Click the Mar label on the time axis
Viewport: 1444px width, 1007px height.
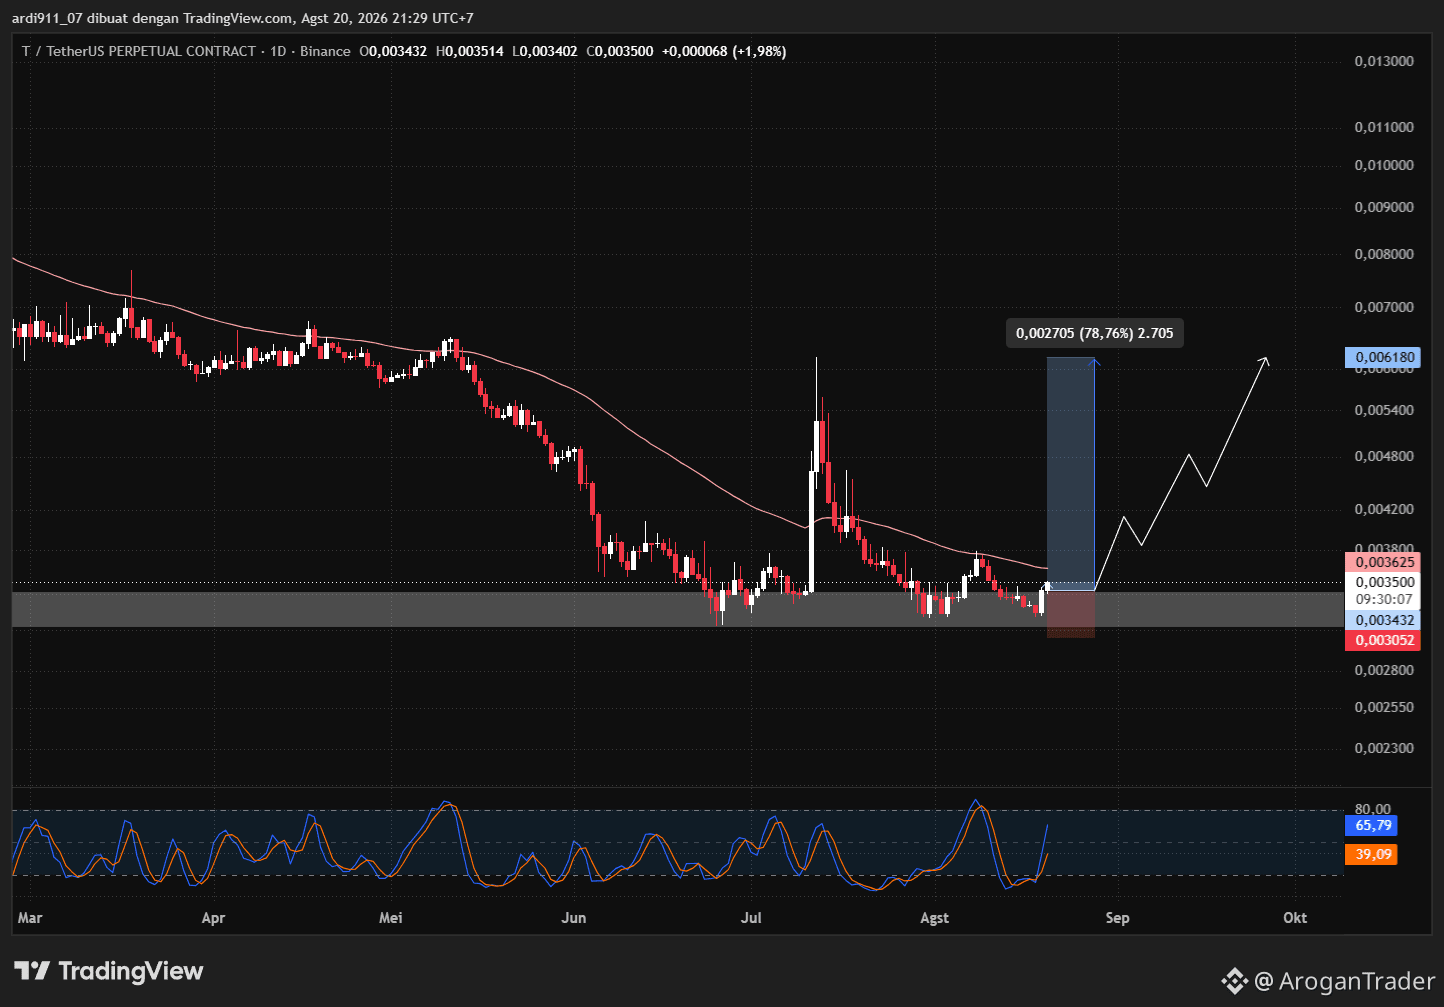30,918
